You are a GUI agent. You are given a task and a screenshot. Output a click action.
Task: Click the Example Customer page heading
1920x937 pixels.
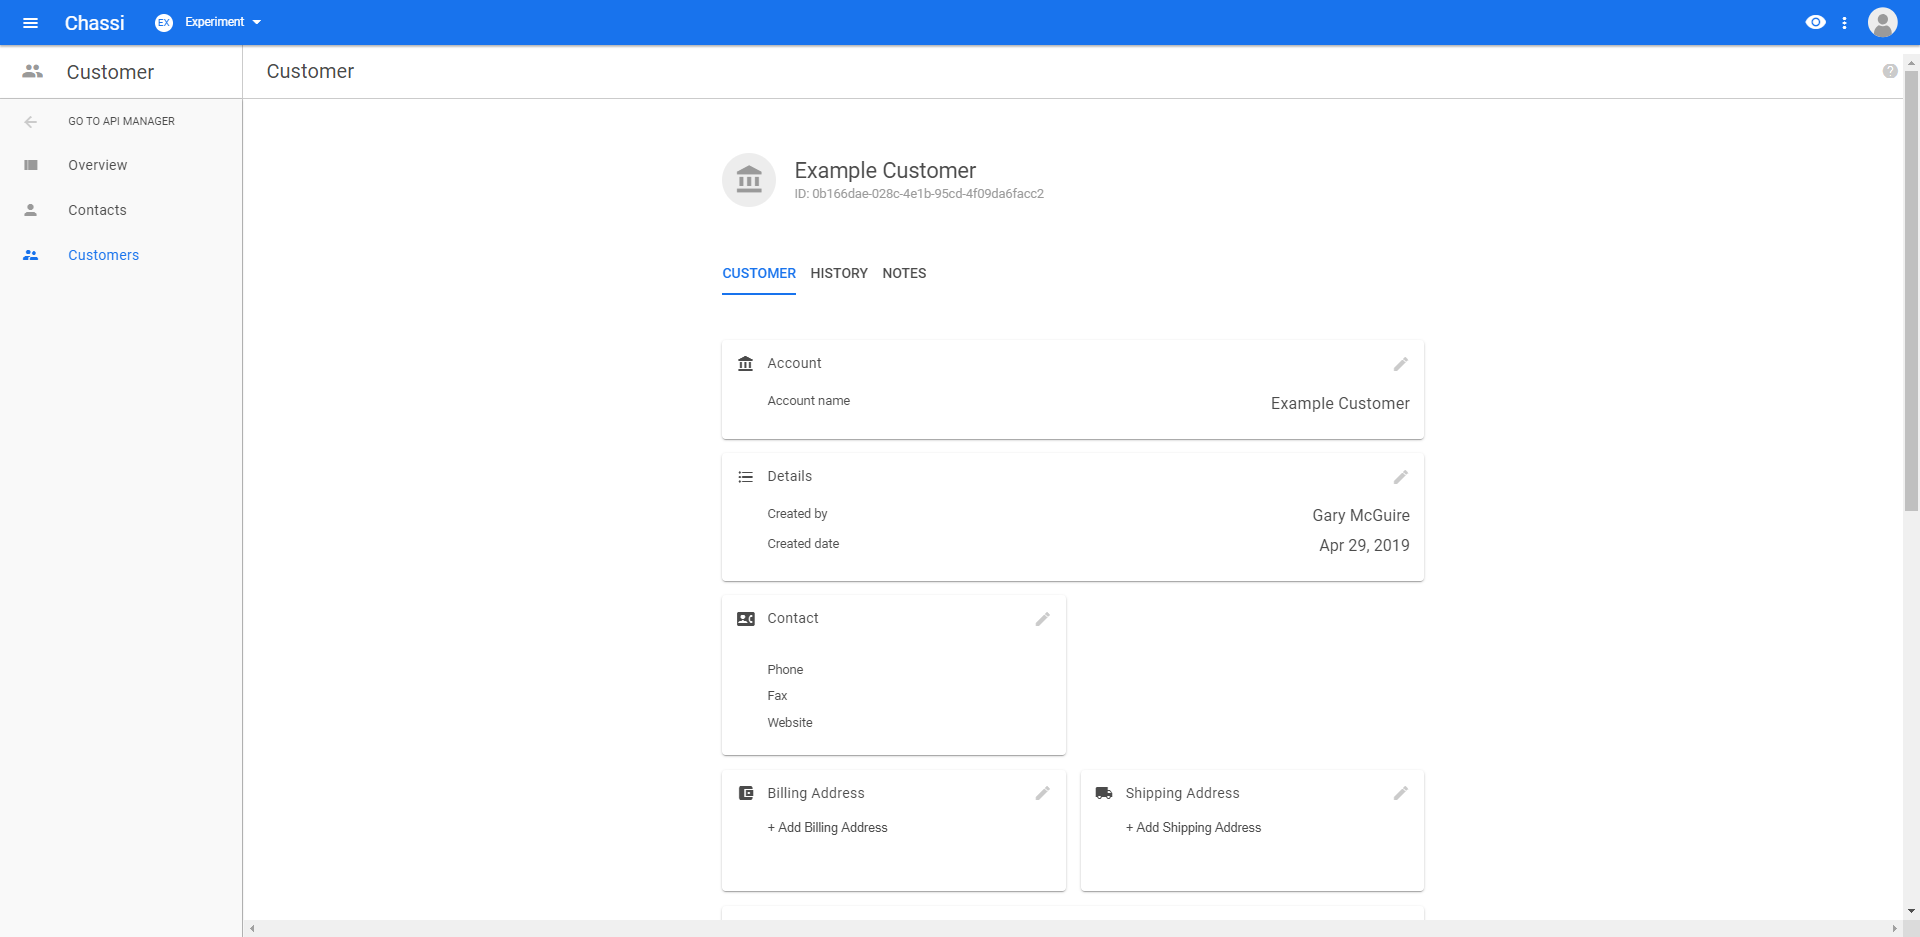(x=885, y=170)
